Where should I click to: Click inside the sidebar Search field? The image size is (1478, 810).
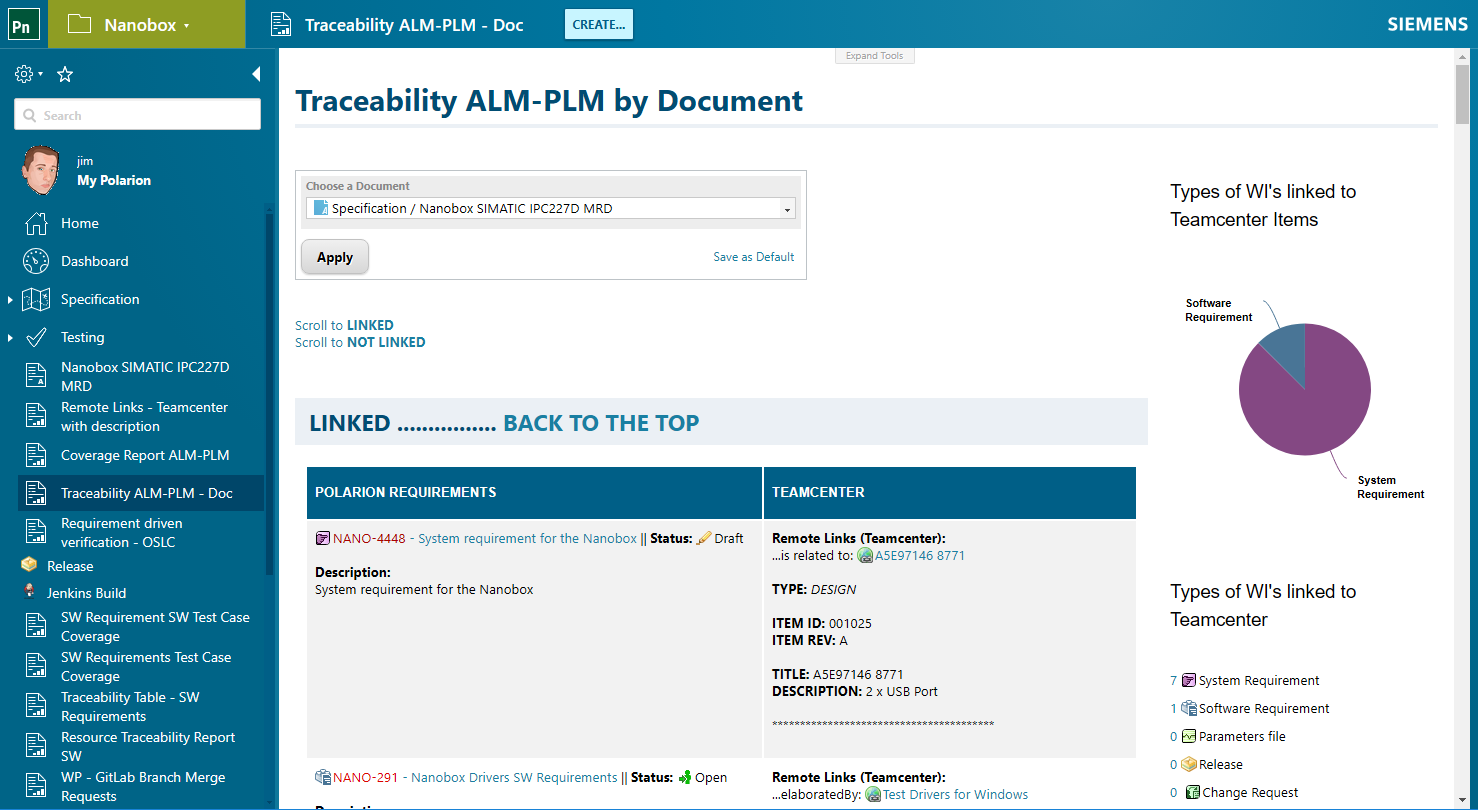tap(137, 114)
